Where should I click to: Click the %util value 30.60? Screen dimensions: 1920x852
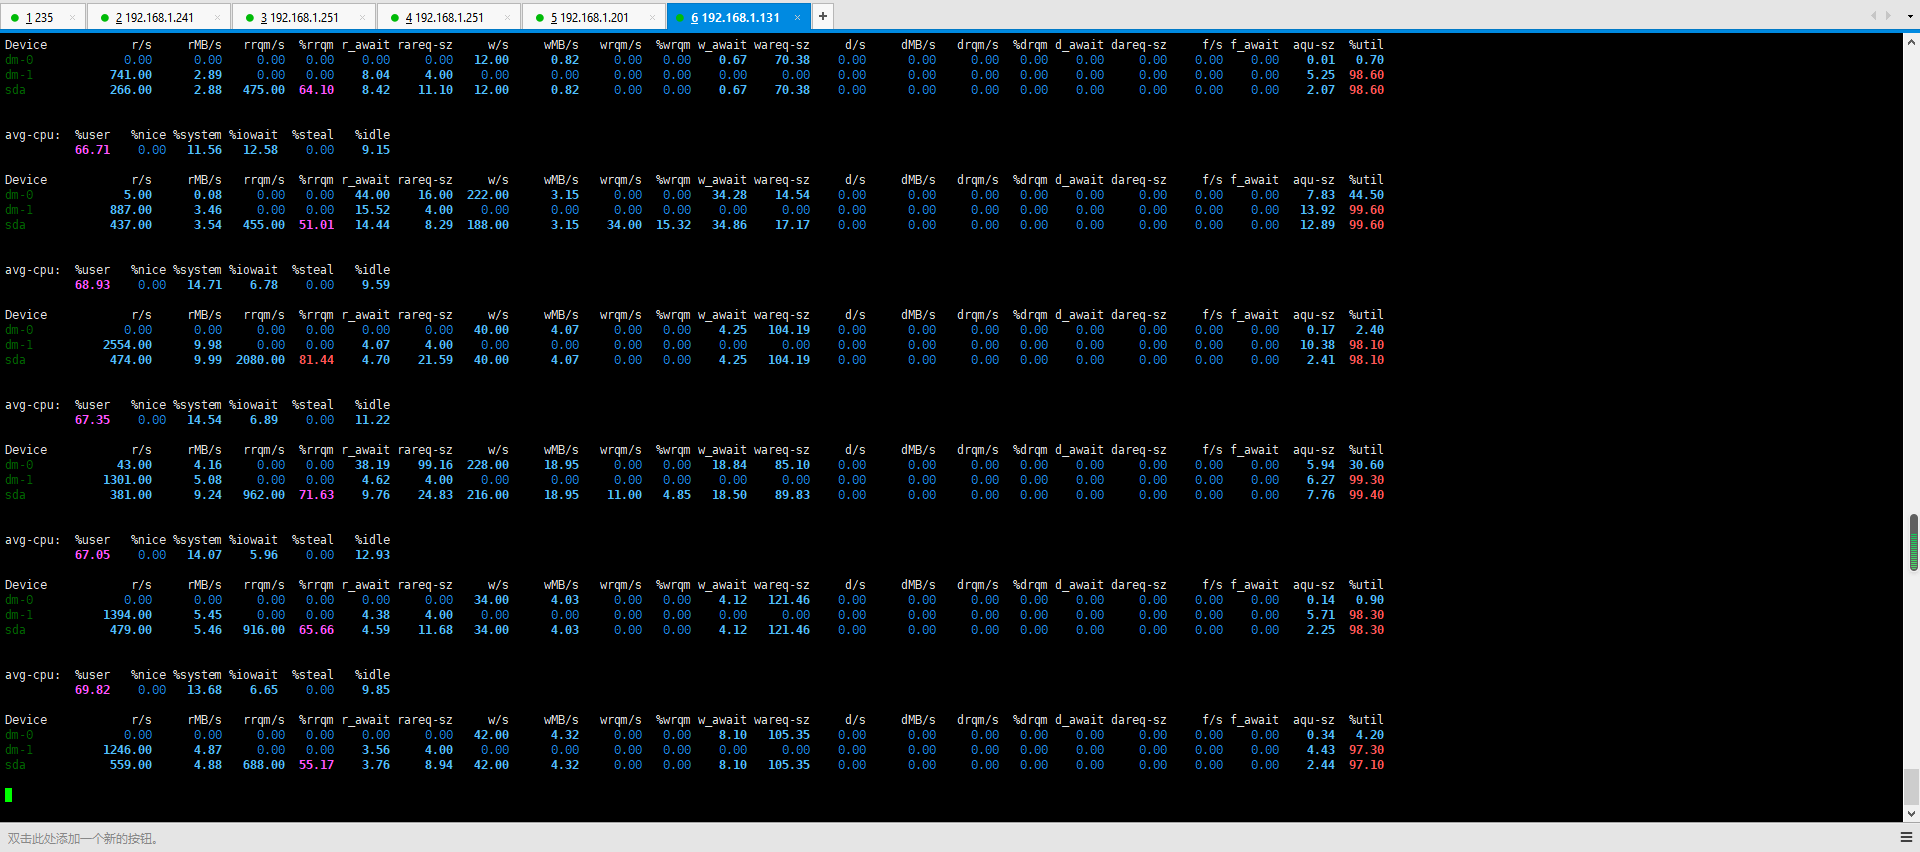click(x=1366, y=465)
